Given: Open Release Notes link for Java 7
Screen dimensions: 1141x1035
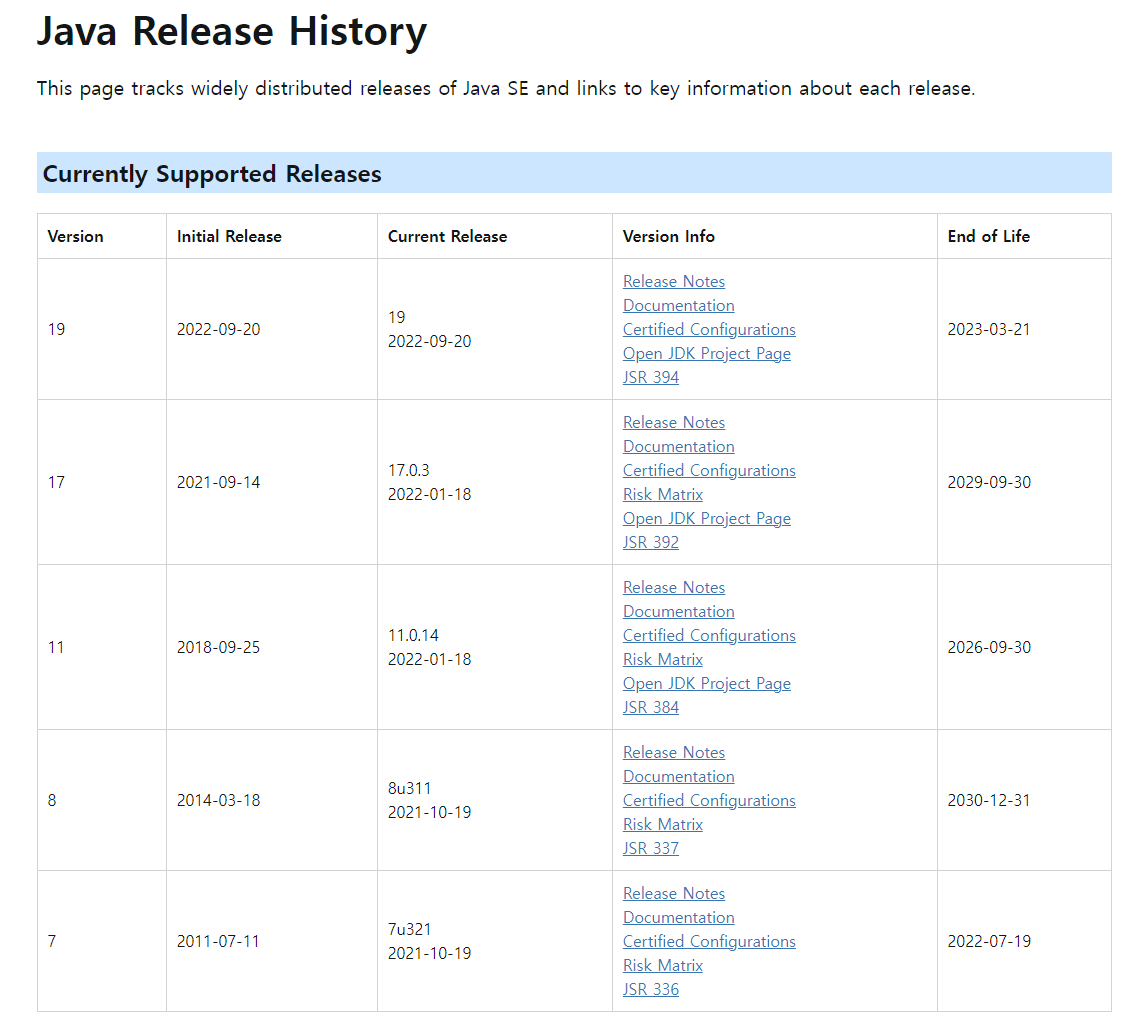Looking at the screenshot, I should click(674, 895).
